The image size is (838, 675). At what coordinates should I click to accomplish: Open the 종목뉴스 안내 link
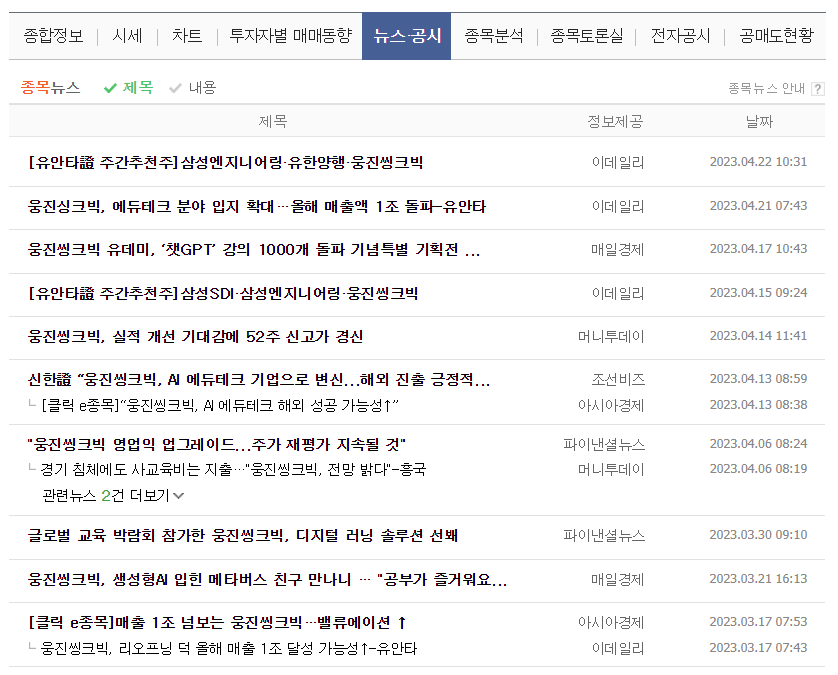click(766, 88)
